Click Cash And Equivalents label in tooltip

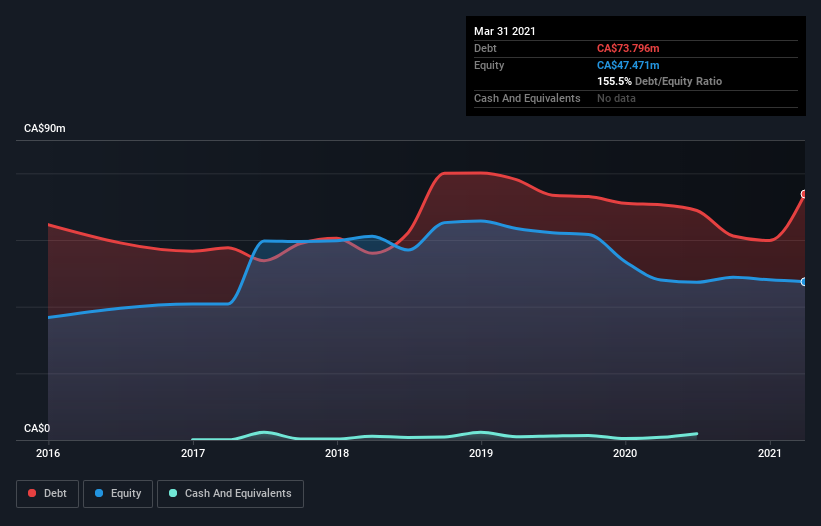click(x=527, y=98)
